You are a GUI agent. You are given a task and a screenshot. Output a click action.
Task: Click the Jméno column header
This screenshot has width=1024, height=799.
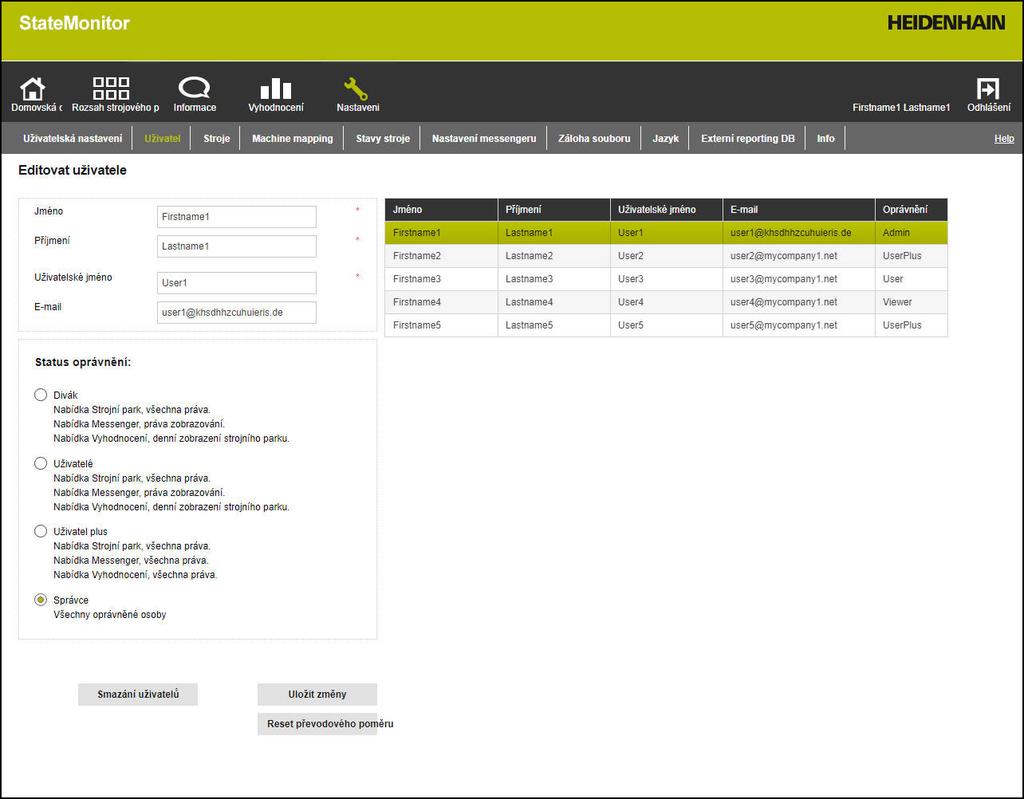441,210
